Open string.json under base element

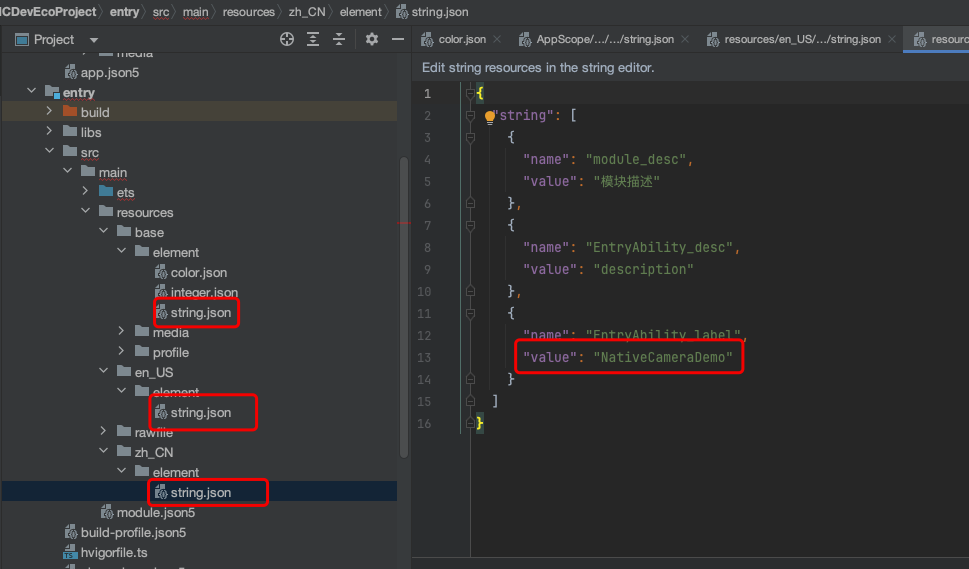200,312
